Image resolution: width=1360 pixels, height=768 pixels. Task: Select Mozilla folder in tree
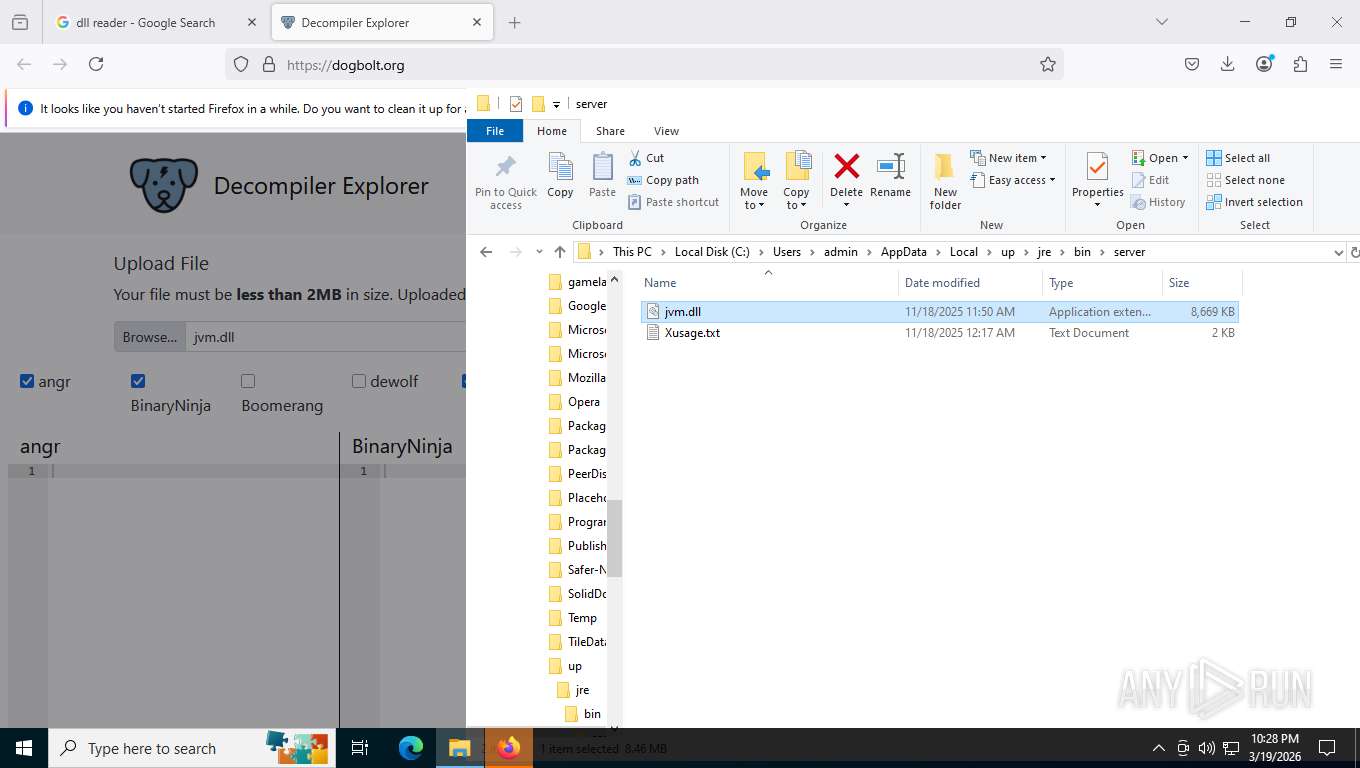[586, 378]
